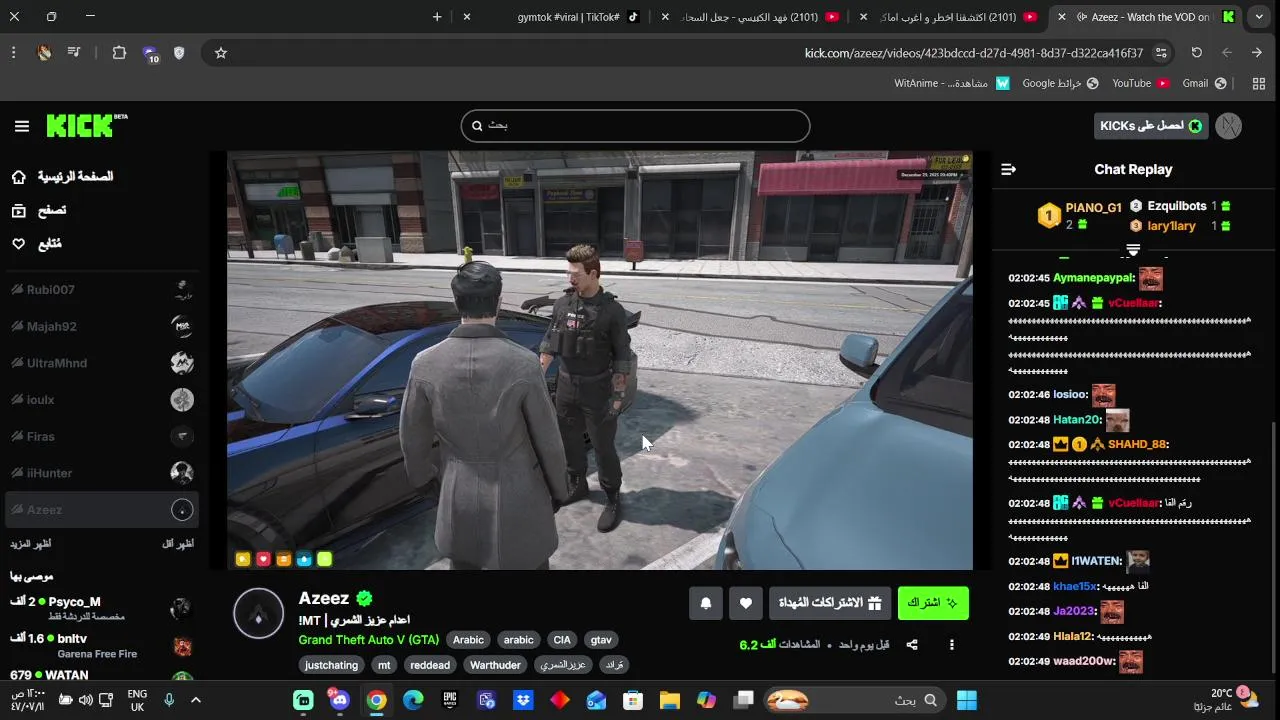Click the video player area
Screen dimensions: 1280x720
[600, 360]
